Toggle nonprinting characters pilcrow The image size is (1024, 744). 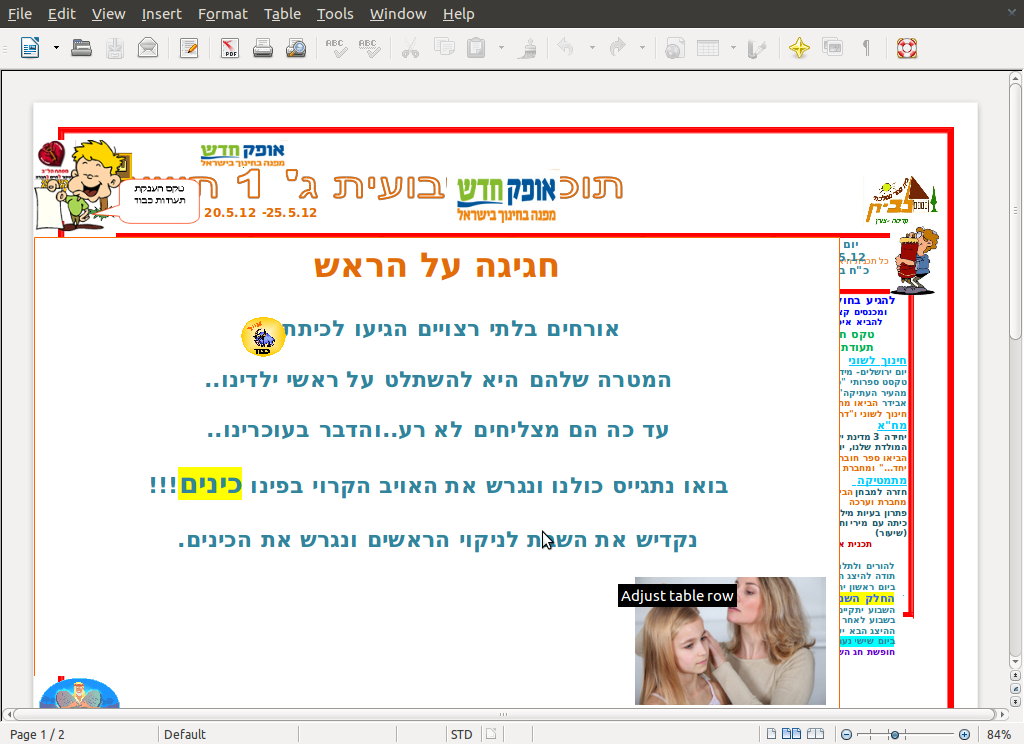[866, 47]
